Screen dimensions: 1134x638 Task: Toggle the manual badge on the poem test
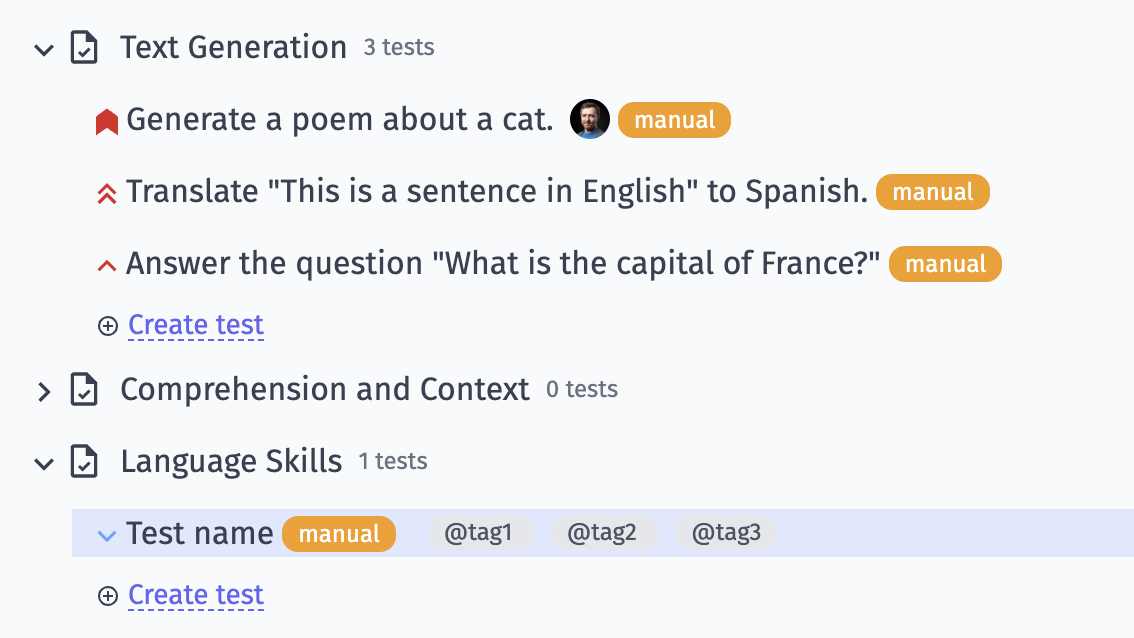674,119
